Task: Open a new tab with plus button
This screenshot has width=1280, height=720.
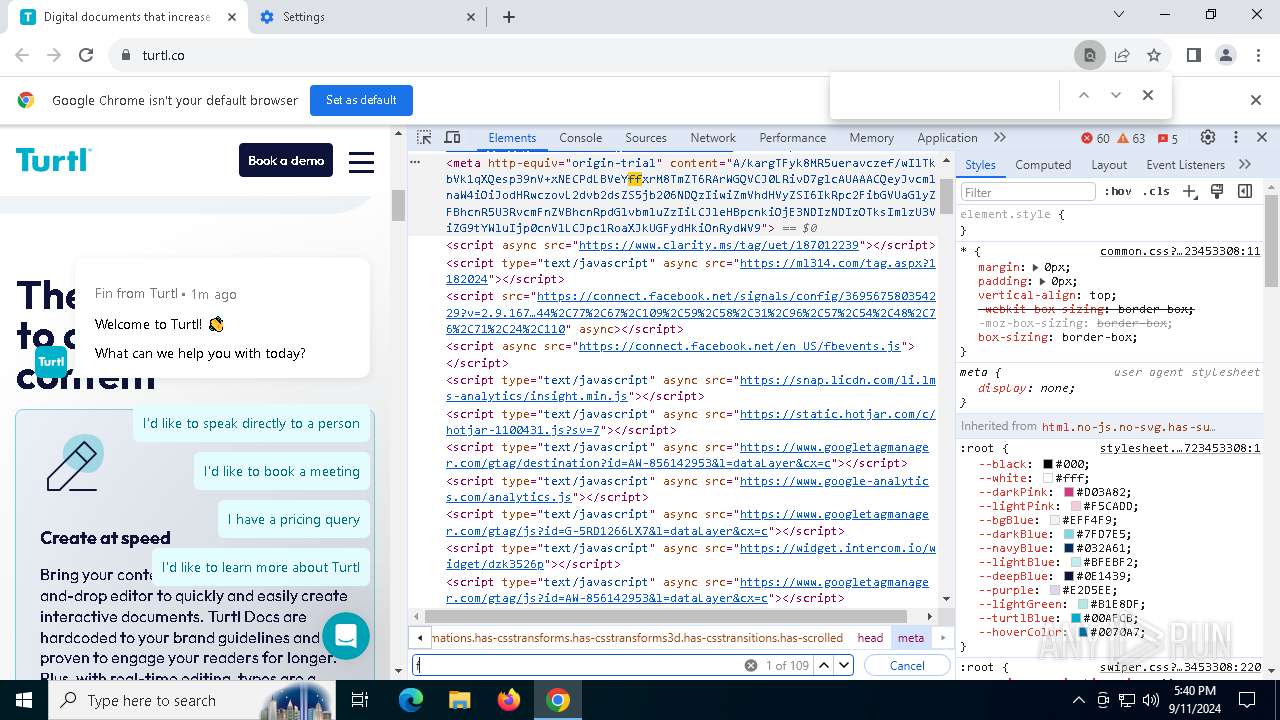Action: (509, 17)
